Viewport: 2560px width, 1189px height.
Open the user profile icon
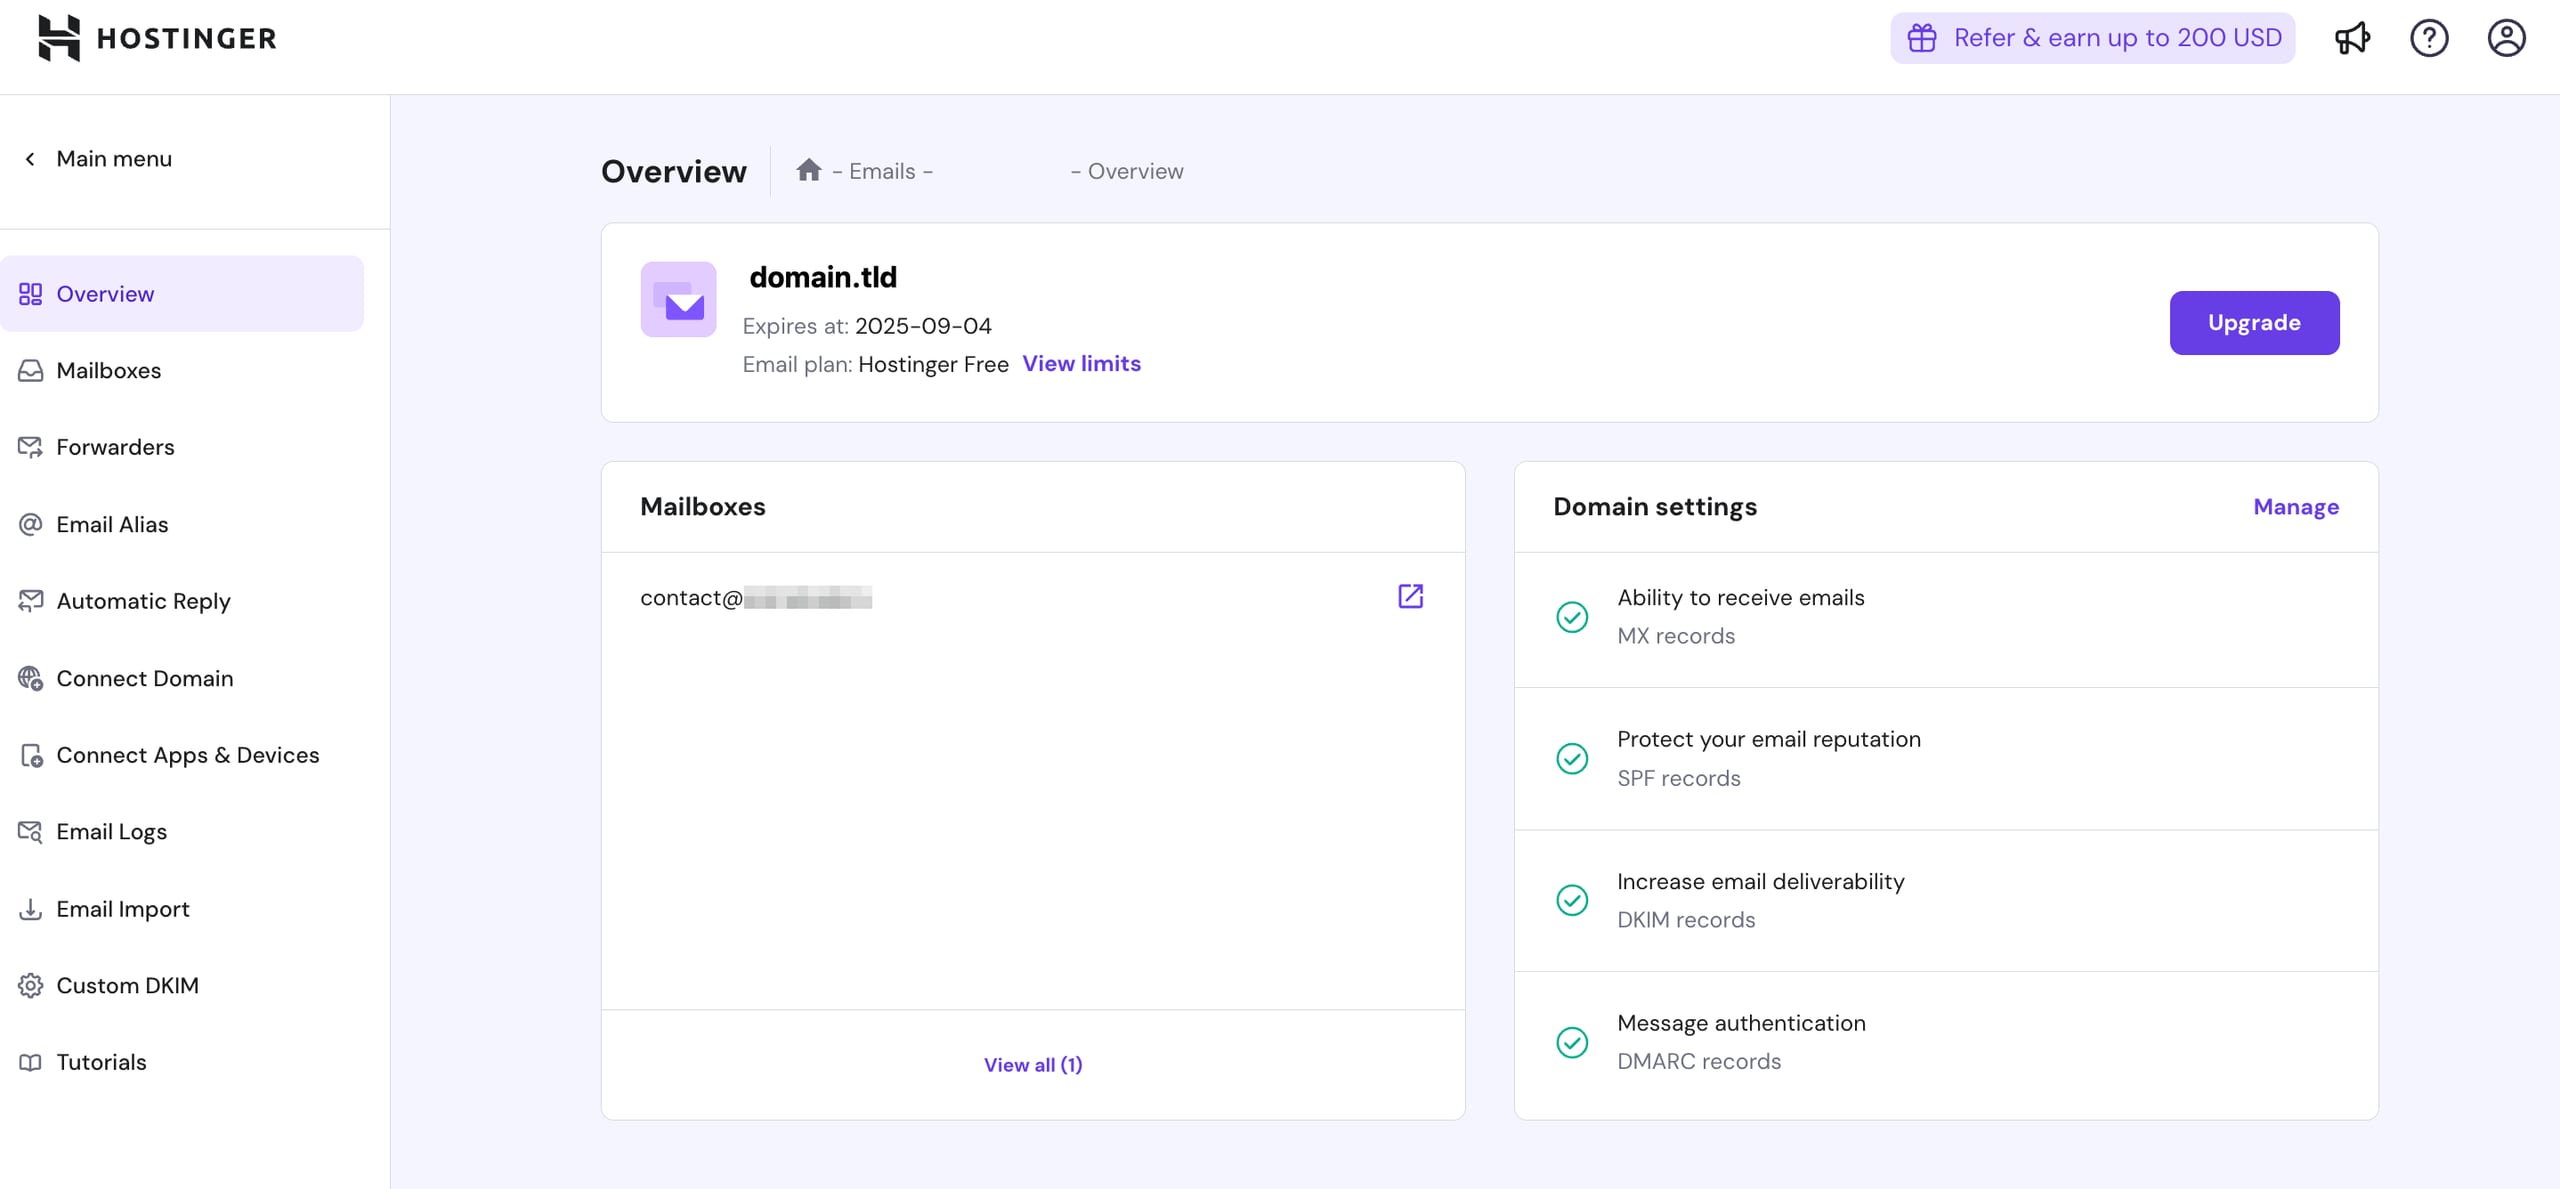[2505, 38]
